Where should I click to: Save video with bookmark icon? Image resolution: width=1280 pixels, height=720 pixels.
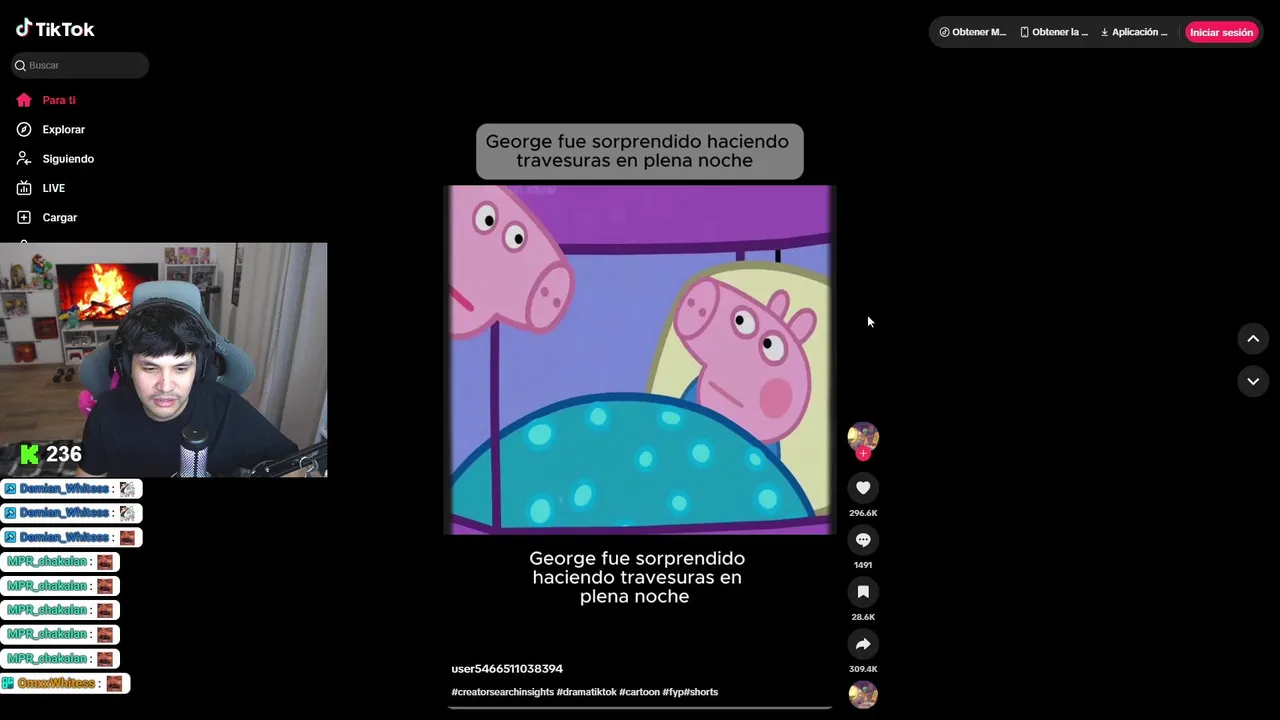863,592
